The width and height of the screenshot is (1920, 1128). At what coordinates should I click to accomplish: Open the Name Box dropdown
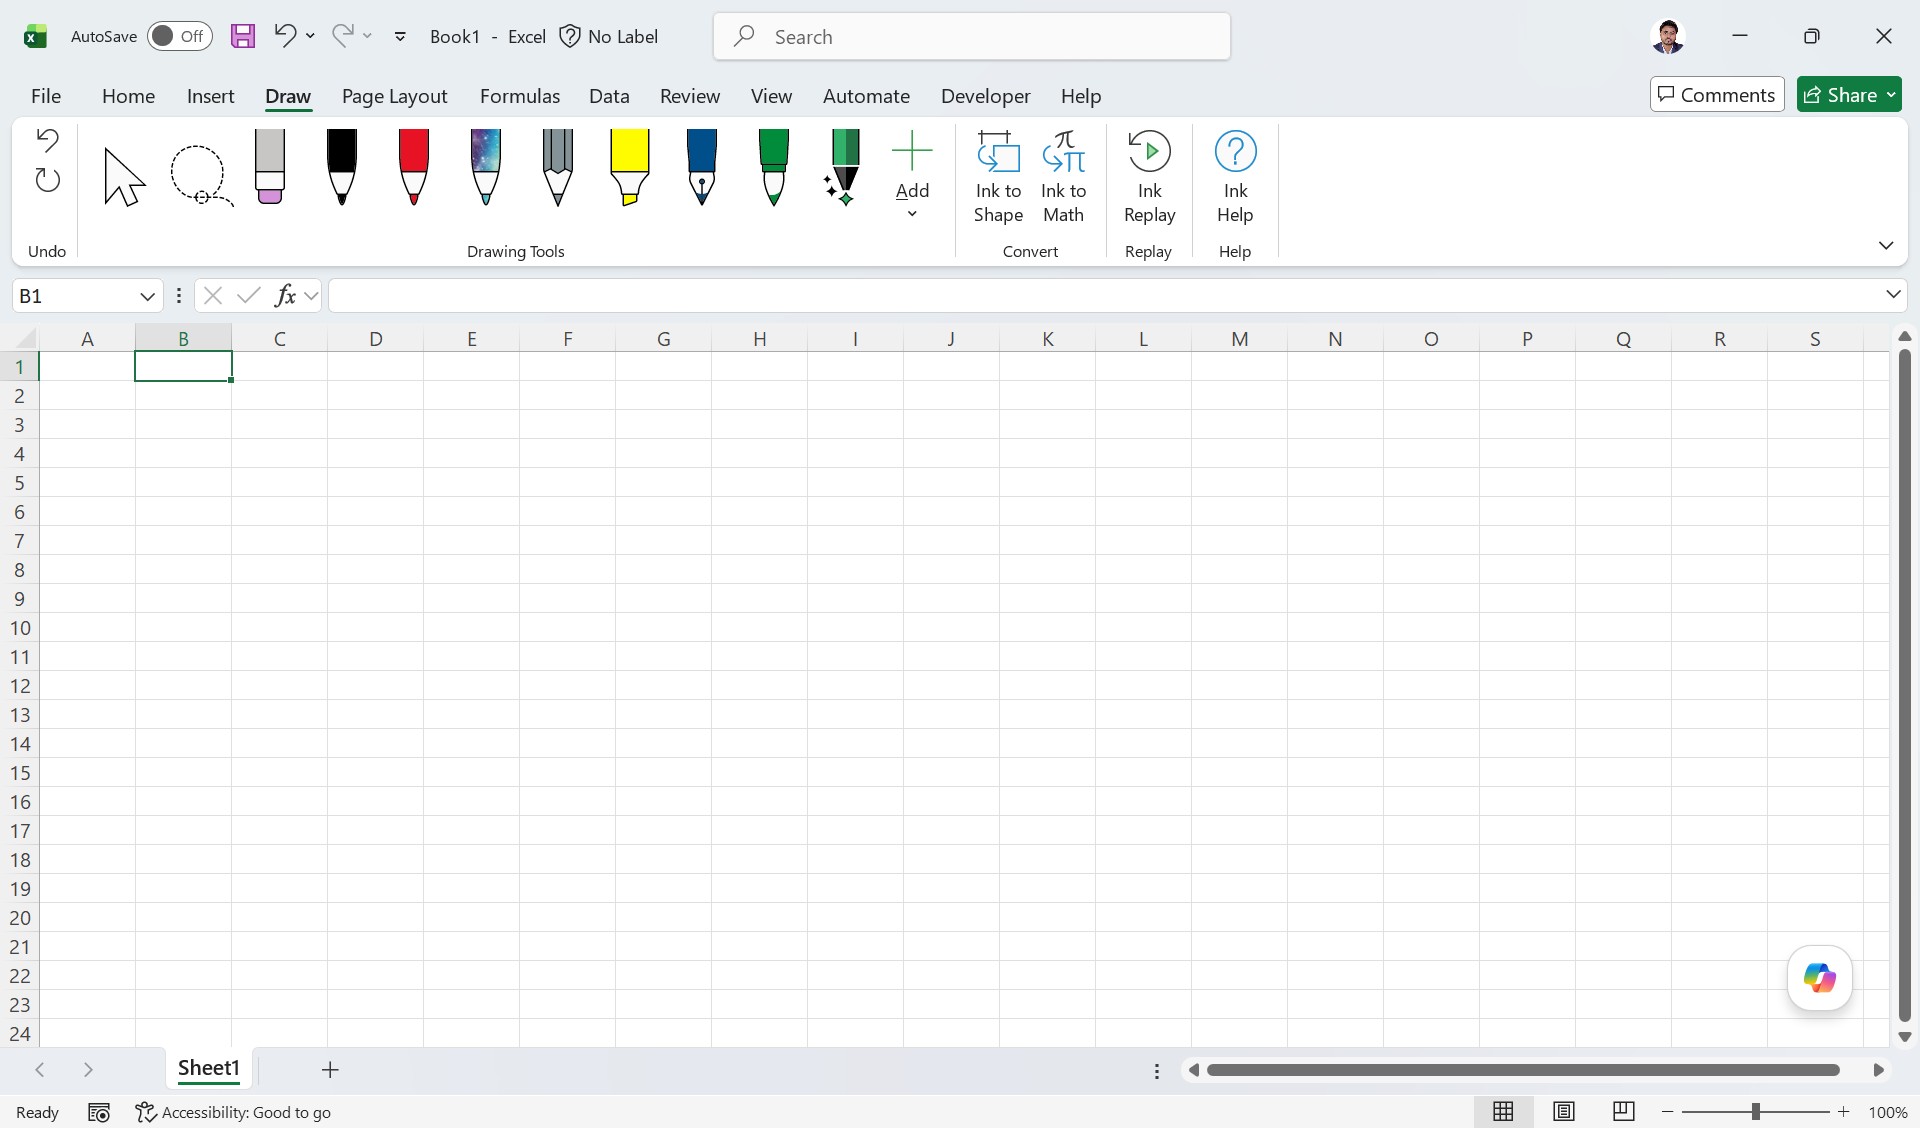[x=147, y=296]
